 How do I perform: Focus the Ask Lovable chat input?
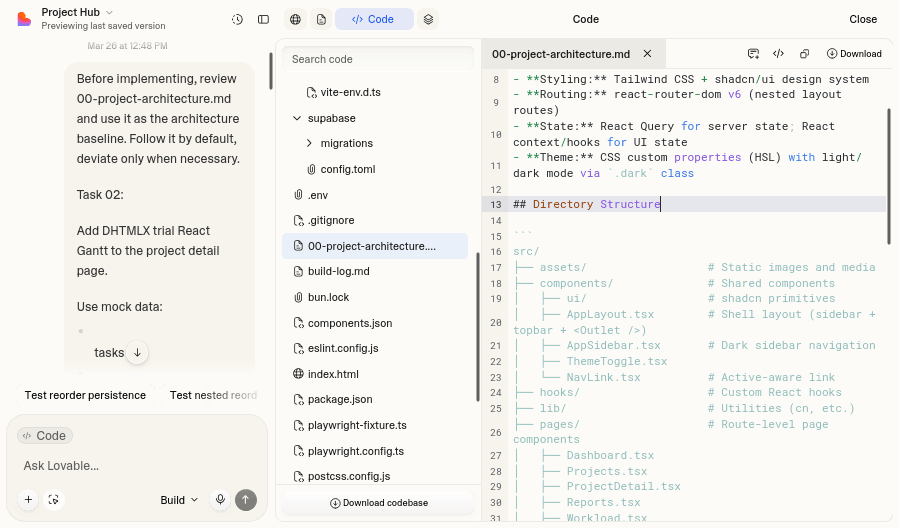coord(137,466)
